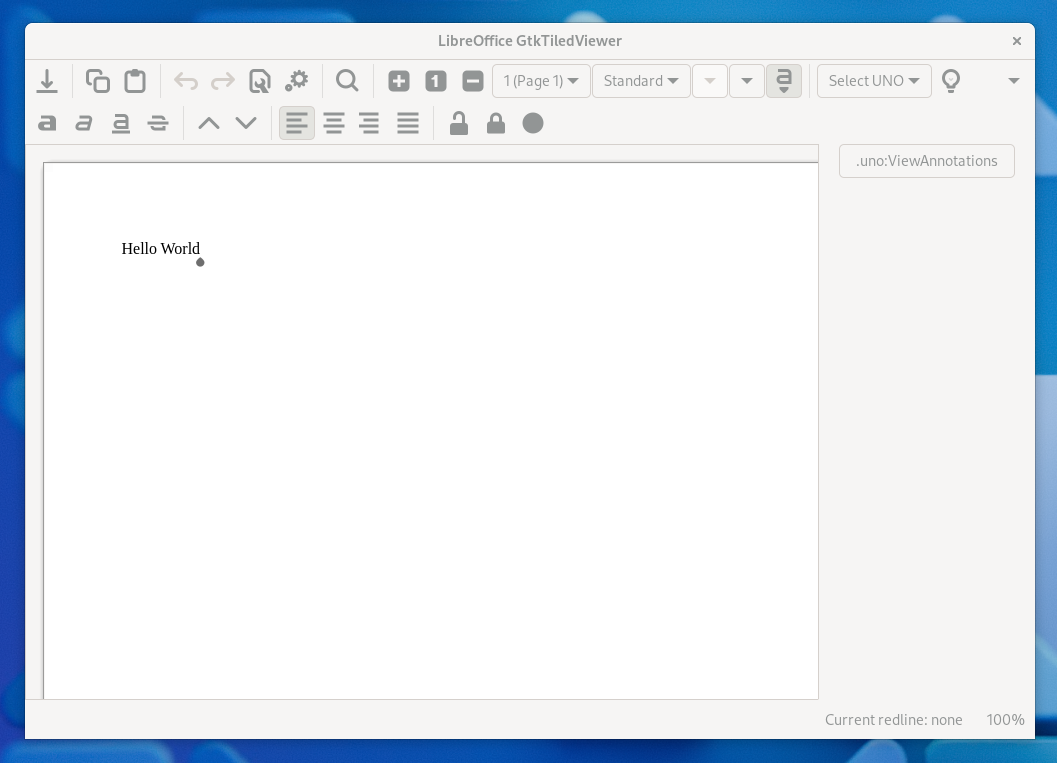
Task: Open the Standard mode dropdown
Action: pyautogui.click(x=641, y=81)
